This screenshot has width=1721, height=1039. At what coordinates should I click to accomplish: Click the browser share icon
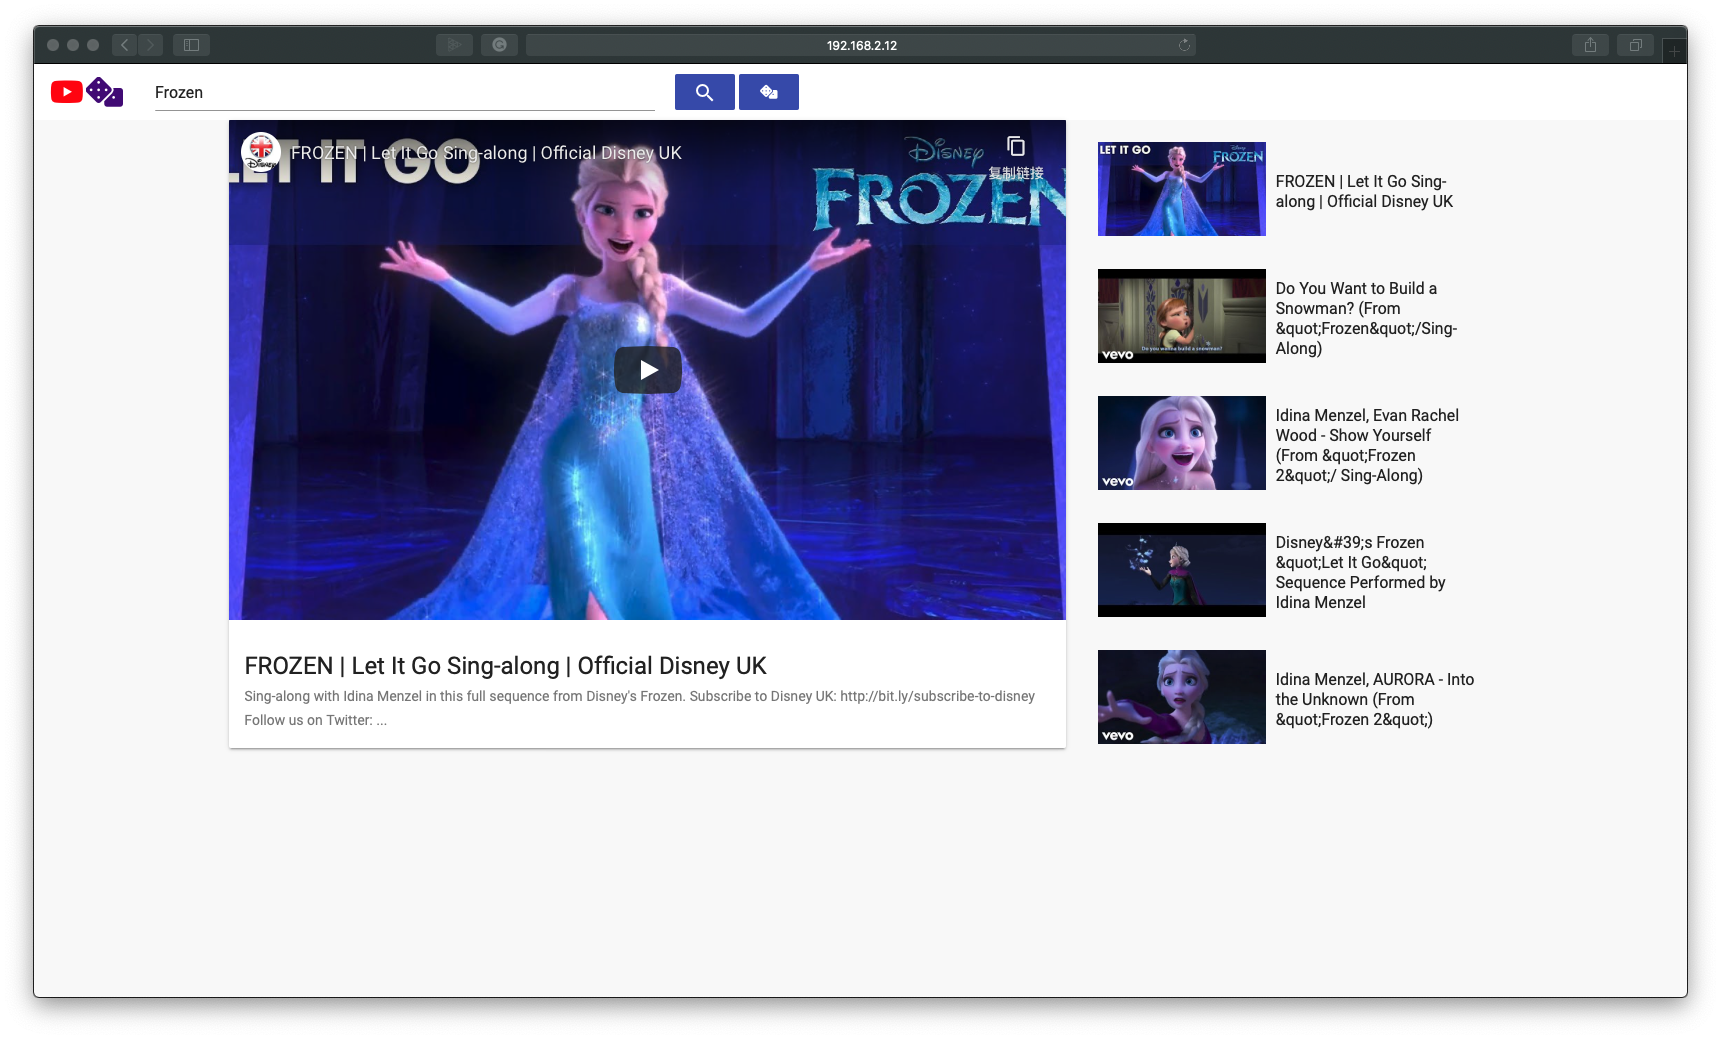point(1590,45)
